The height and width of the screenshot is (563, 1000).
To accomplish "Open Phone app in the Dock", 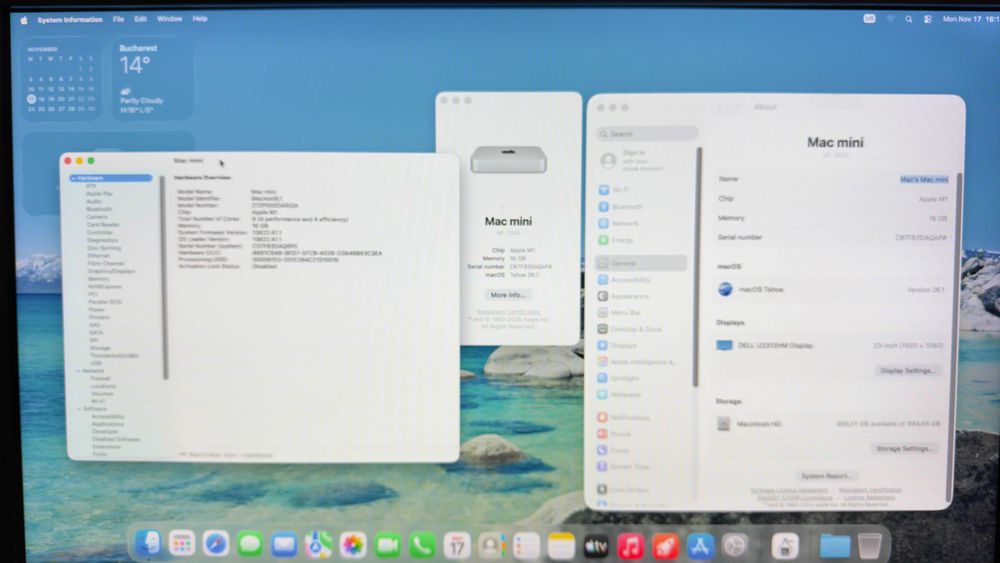I will (x=422, y=545).
